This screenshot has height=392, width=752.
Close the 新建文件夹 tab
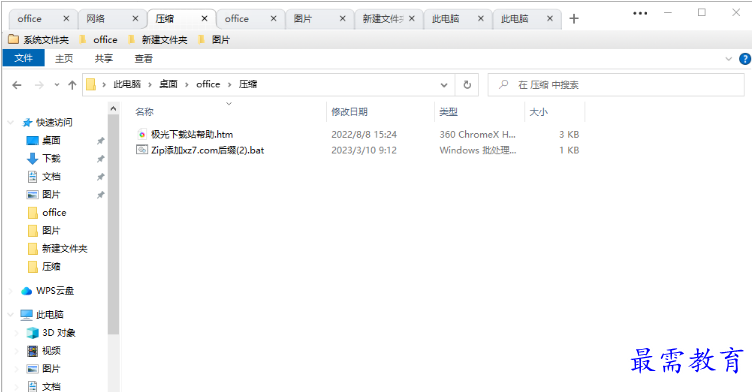(x=411, y=19)
